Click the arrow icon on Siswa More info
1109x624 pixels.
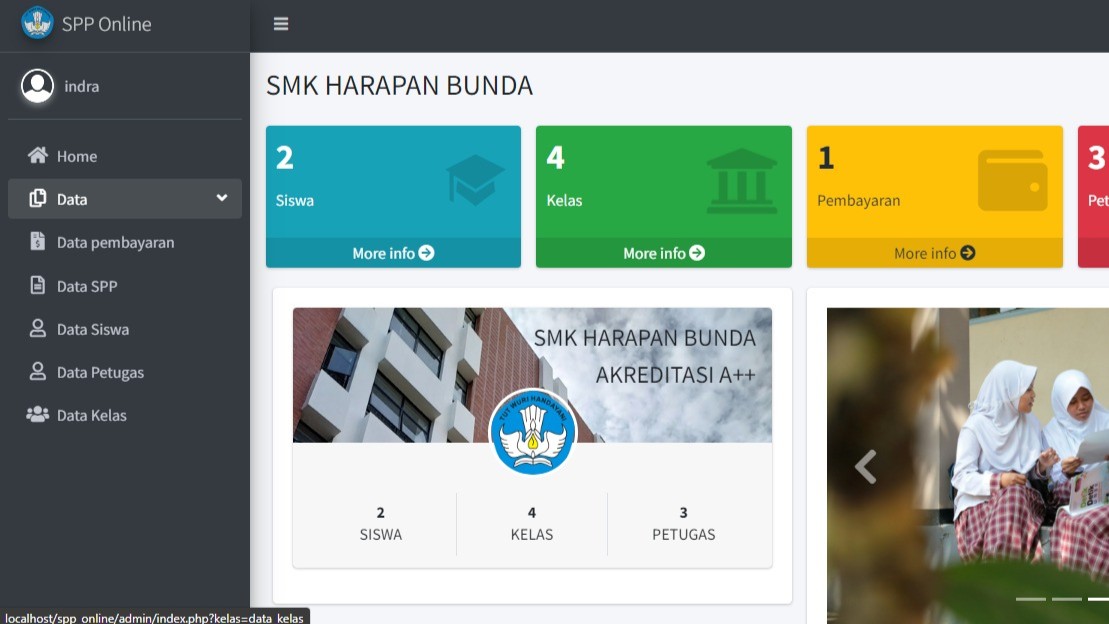tap(426, 253)
